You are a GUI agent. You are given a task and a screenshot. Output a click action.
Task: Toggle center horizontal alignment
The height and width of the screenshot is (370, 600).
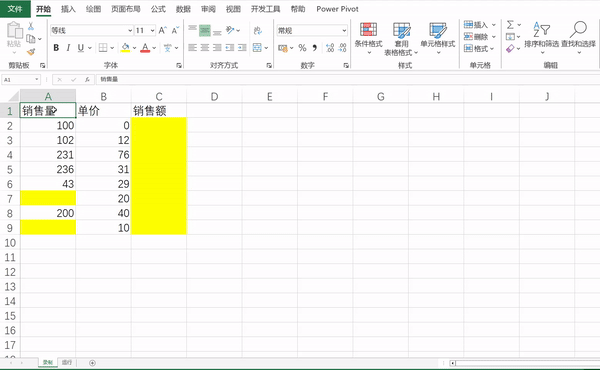point(205,48)
